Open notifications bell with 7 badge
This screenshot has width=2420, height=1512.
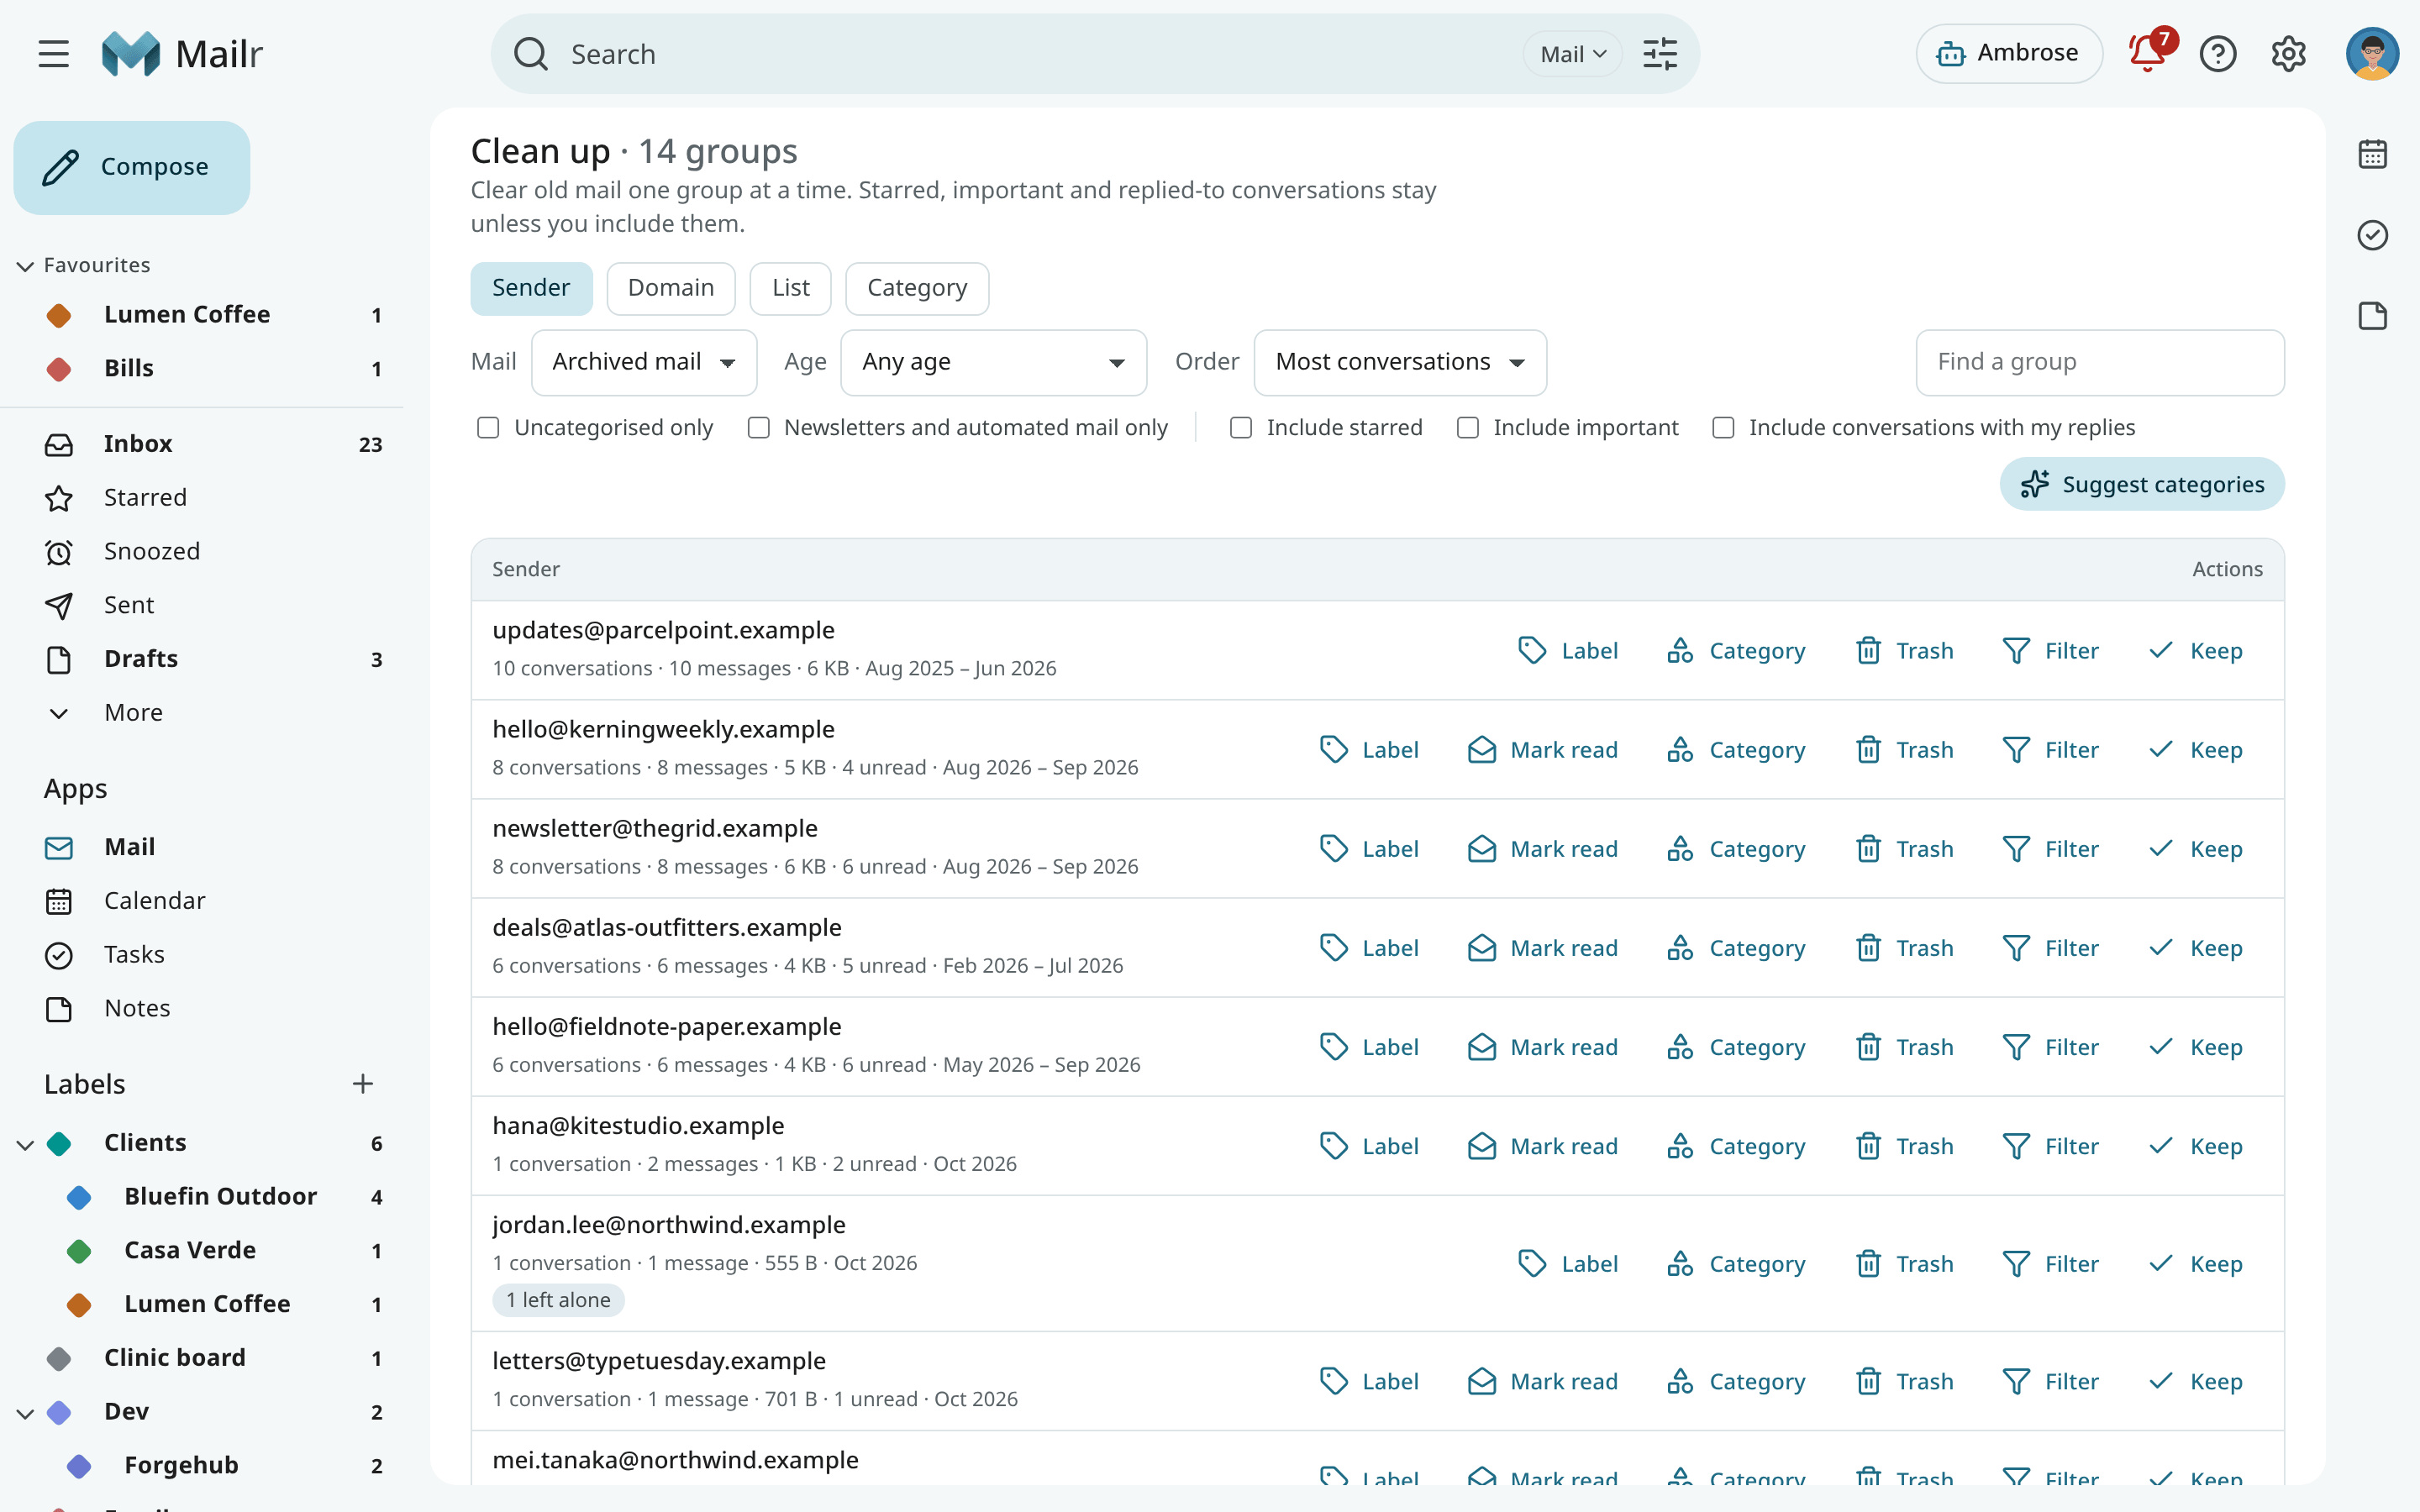[x=2148, y=52]
